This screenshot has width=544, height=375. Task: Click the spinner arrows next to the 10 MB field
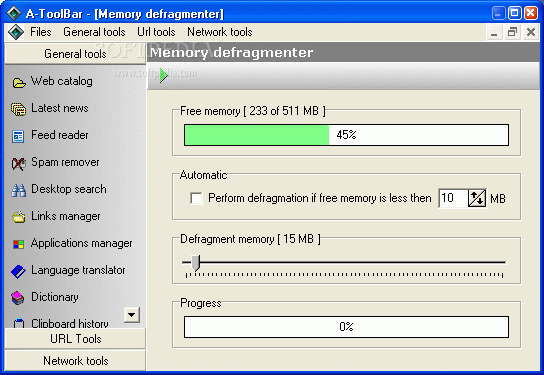click(477, 198)
